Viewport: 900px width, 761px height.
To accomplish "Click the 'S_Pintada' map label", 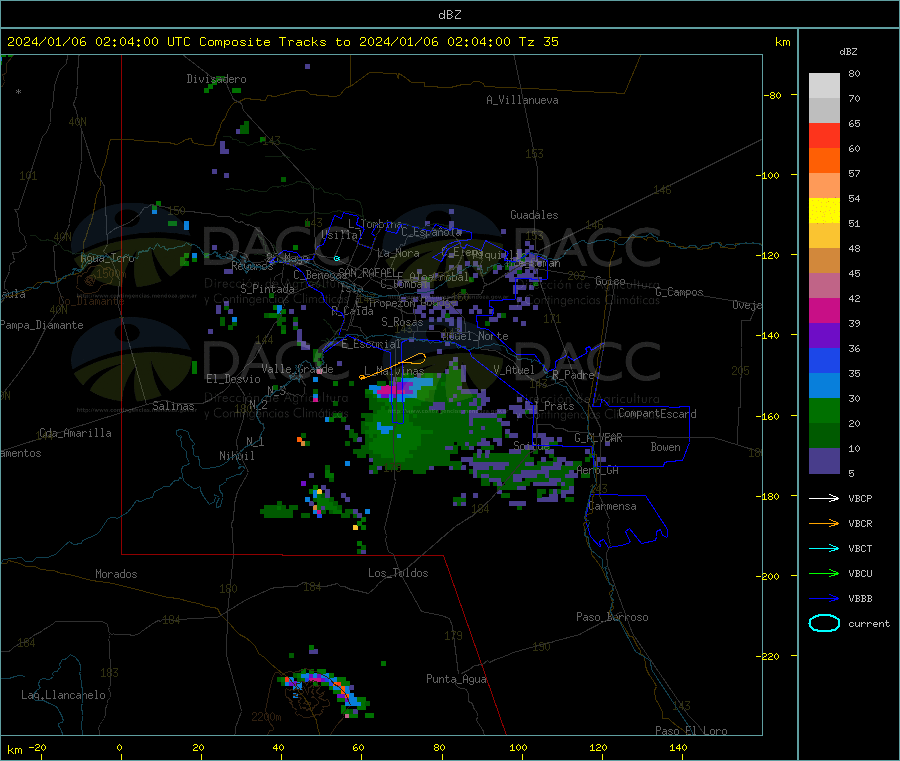I will click(267, 289).
